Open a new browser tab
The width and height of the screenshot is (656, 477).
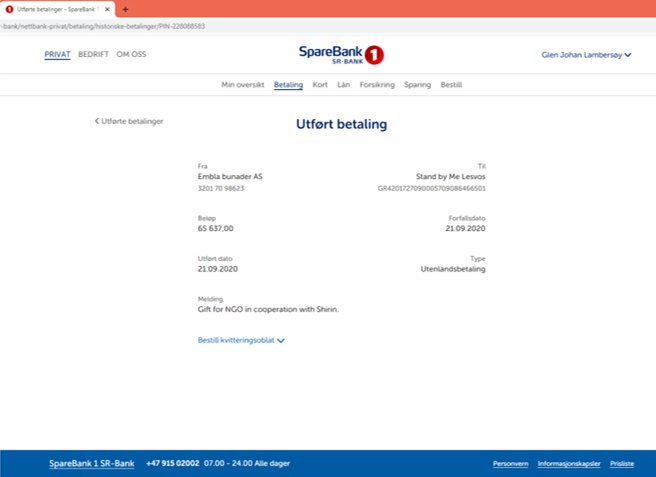pyautogui.click(x=125, y=9)
